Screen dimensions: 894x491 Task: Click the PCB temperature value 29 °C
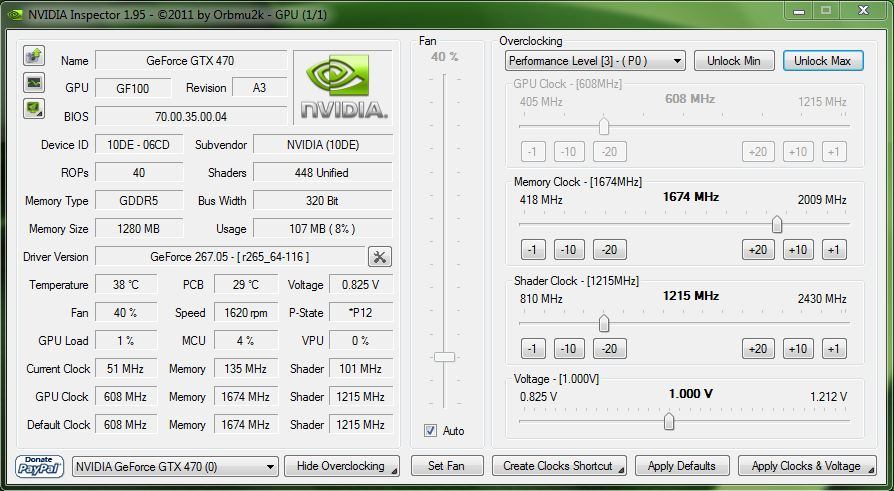tap(246, 285)
